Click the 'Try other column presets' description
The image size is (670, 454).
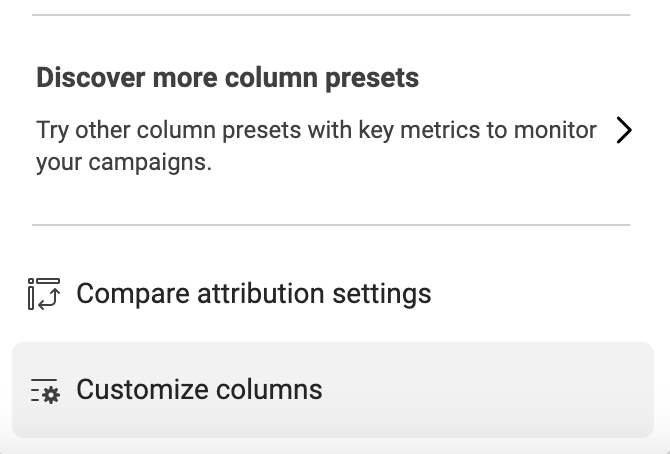[x=316, y=146]
